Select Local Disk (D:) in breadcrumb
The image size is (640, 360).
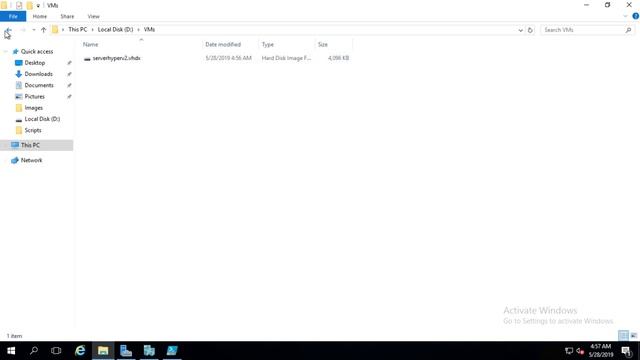click(x=116, y=29)
